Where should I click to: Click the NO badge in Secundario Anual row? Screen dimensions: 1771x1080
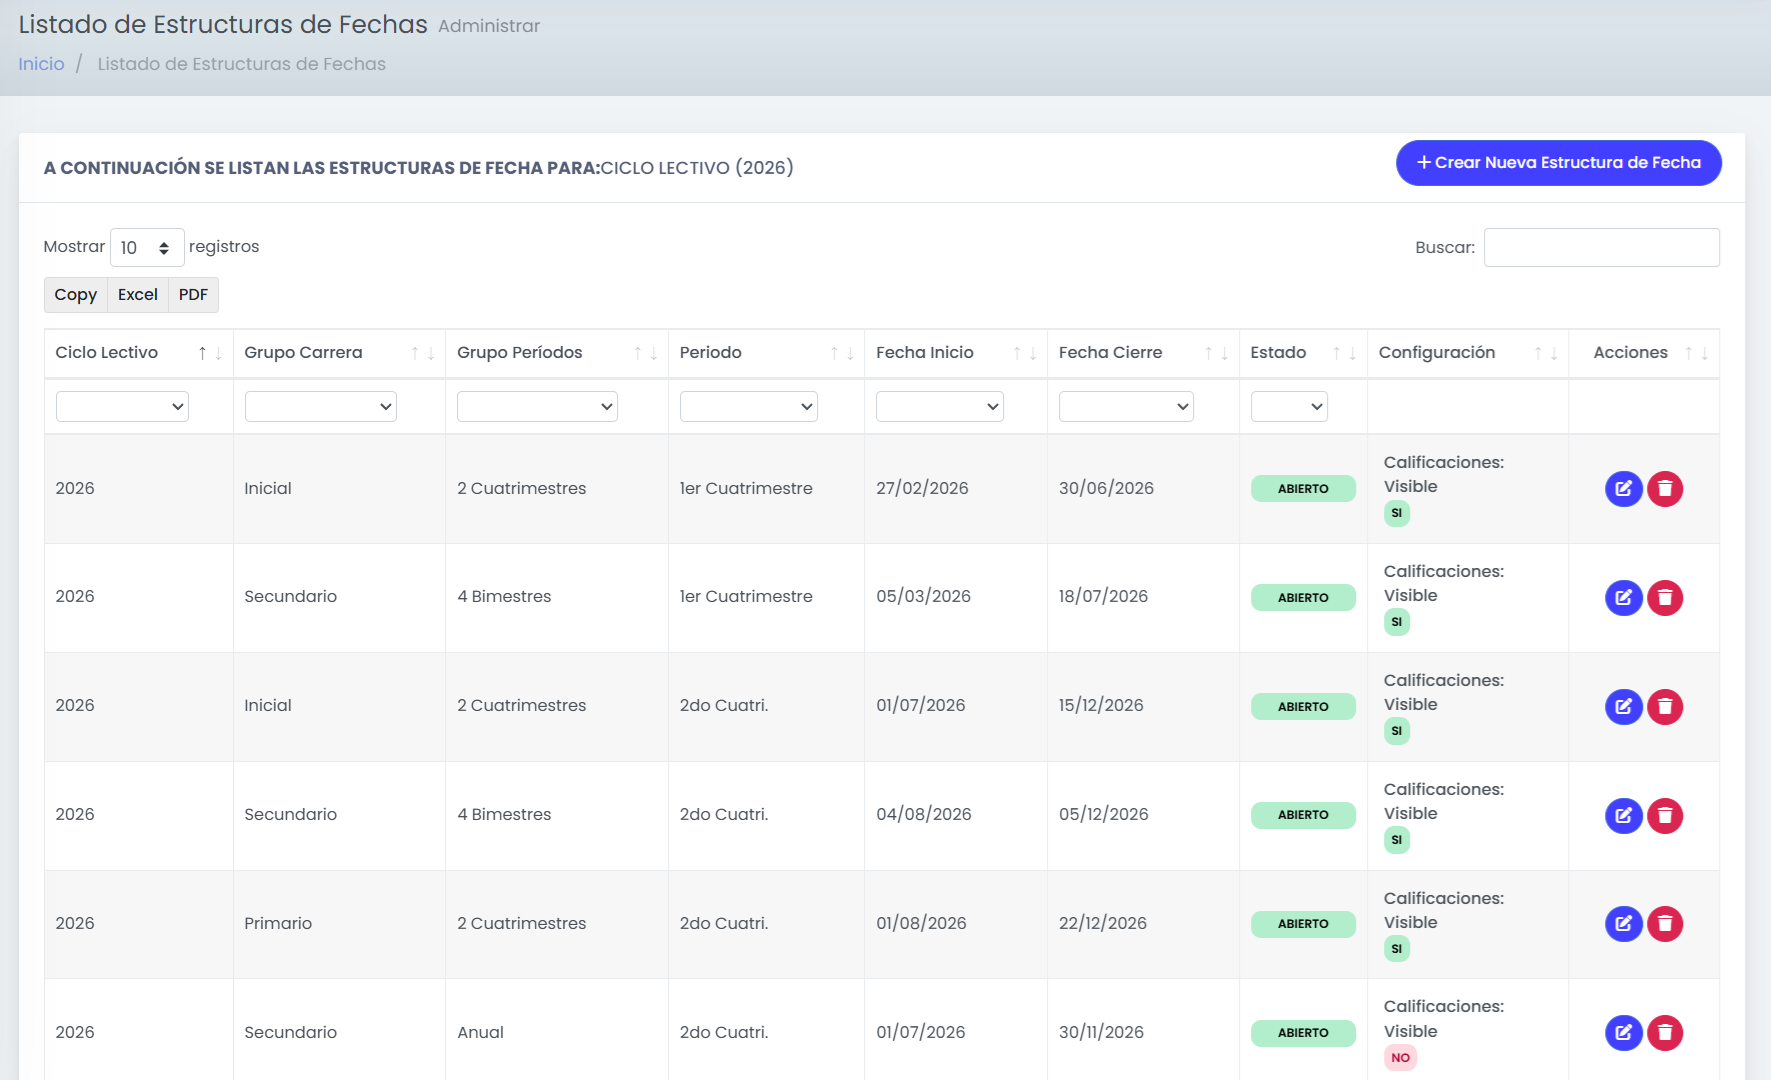pyautogui.click(x=1400, y=1058)
